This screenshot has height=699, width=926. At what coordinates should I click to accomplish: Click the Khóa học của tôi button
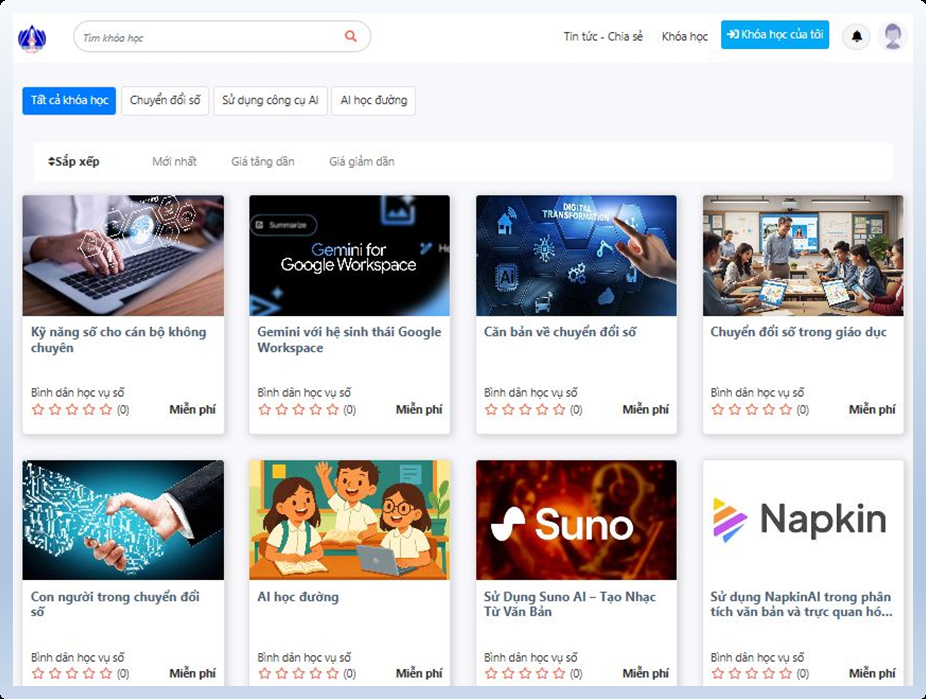tap(775, 36)
